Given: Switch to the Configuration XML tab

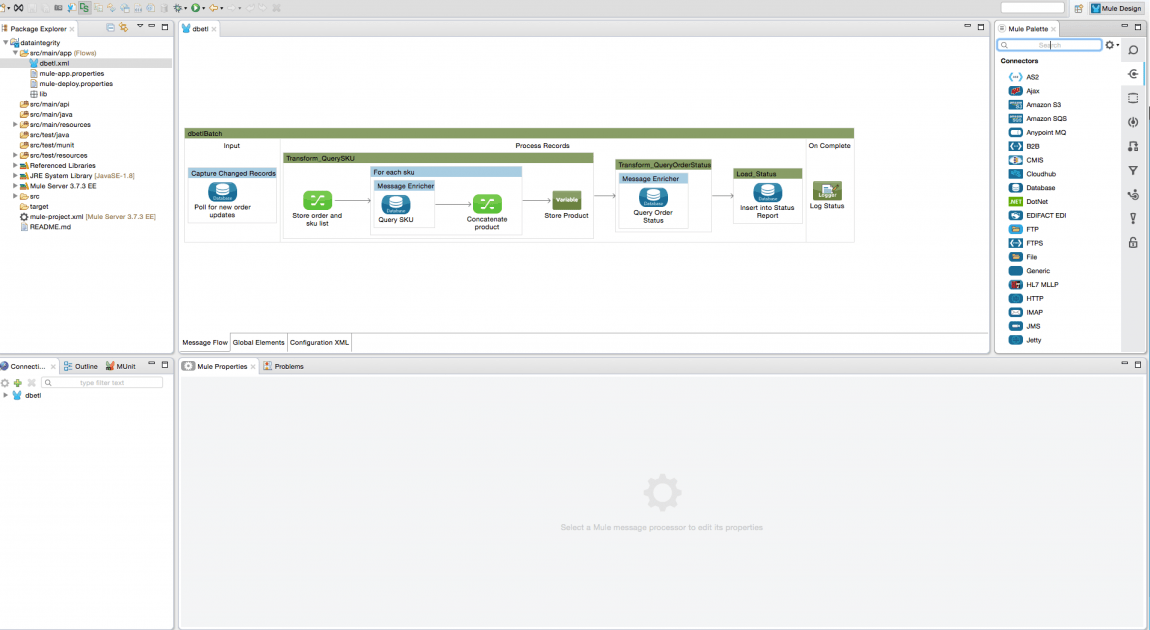Looking at the screenshot, I should pyautogui.click(x=318, y=342).
